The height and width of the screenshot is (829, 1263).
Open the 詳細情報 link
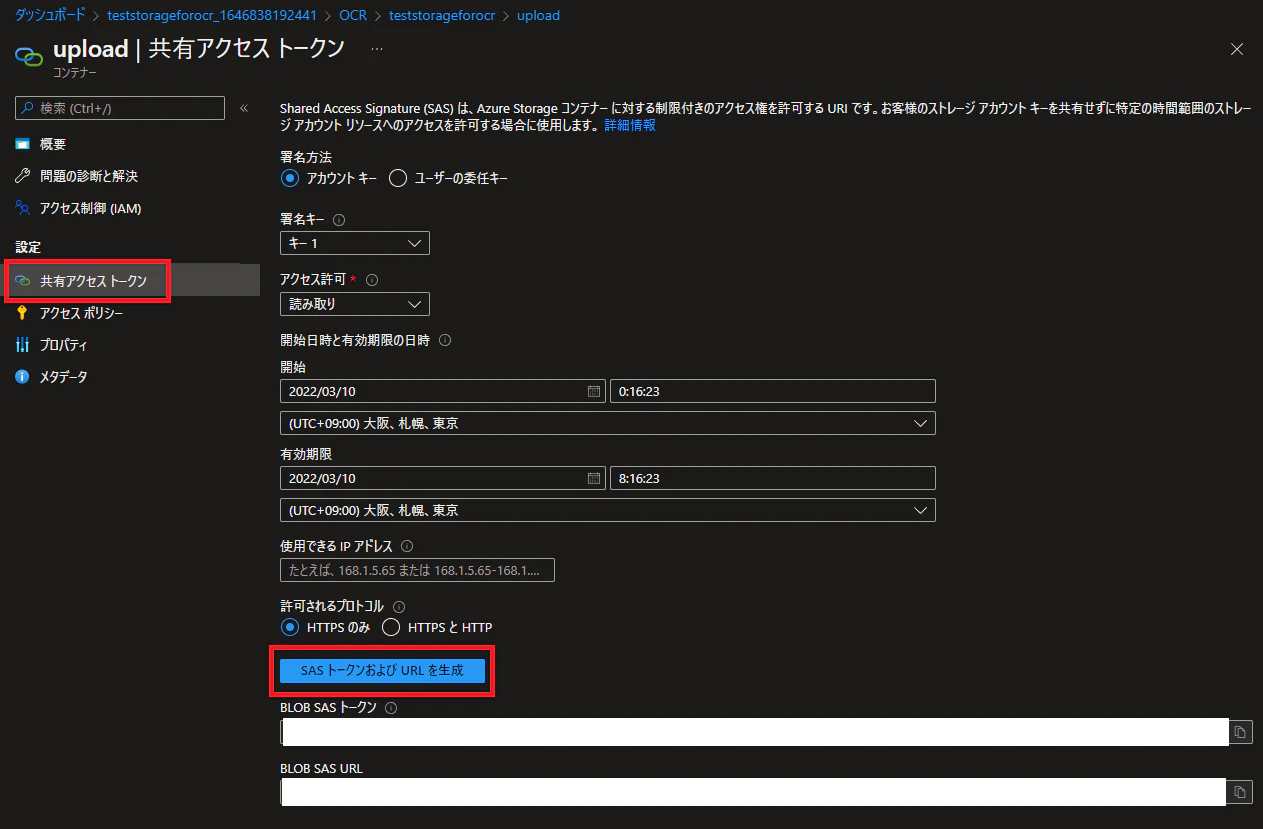click(630, 126)
